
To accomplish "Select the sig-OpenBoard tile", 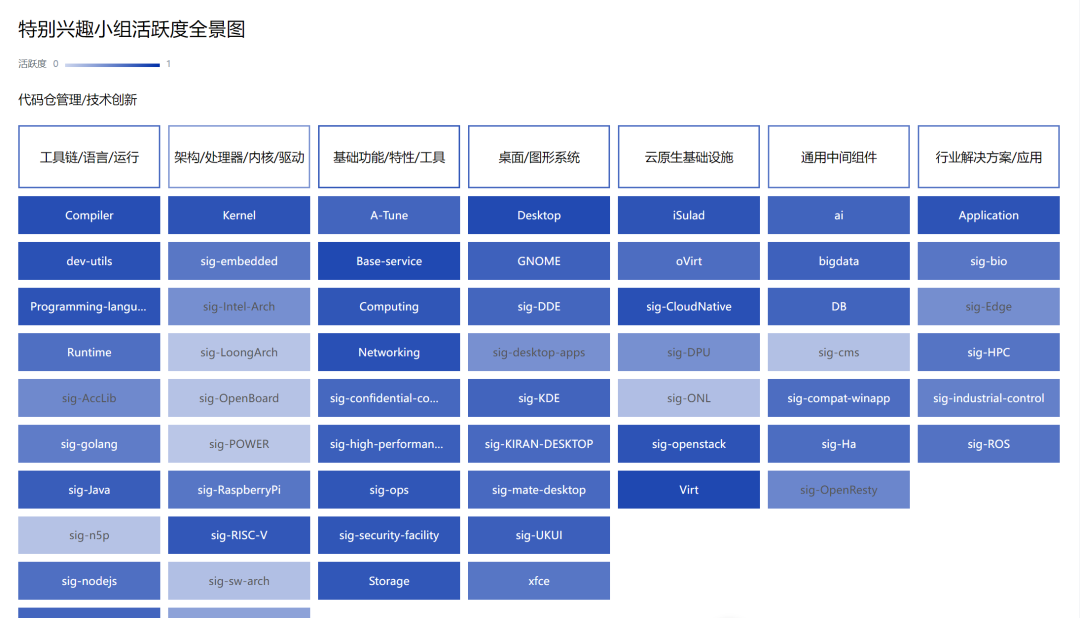I will (x=239, y=398).
